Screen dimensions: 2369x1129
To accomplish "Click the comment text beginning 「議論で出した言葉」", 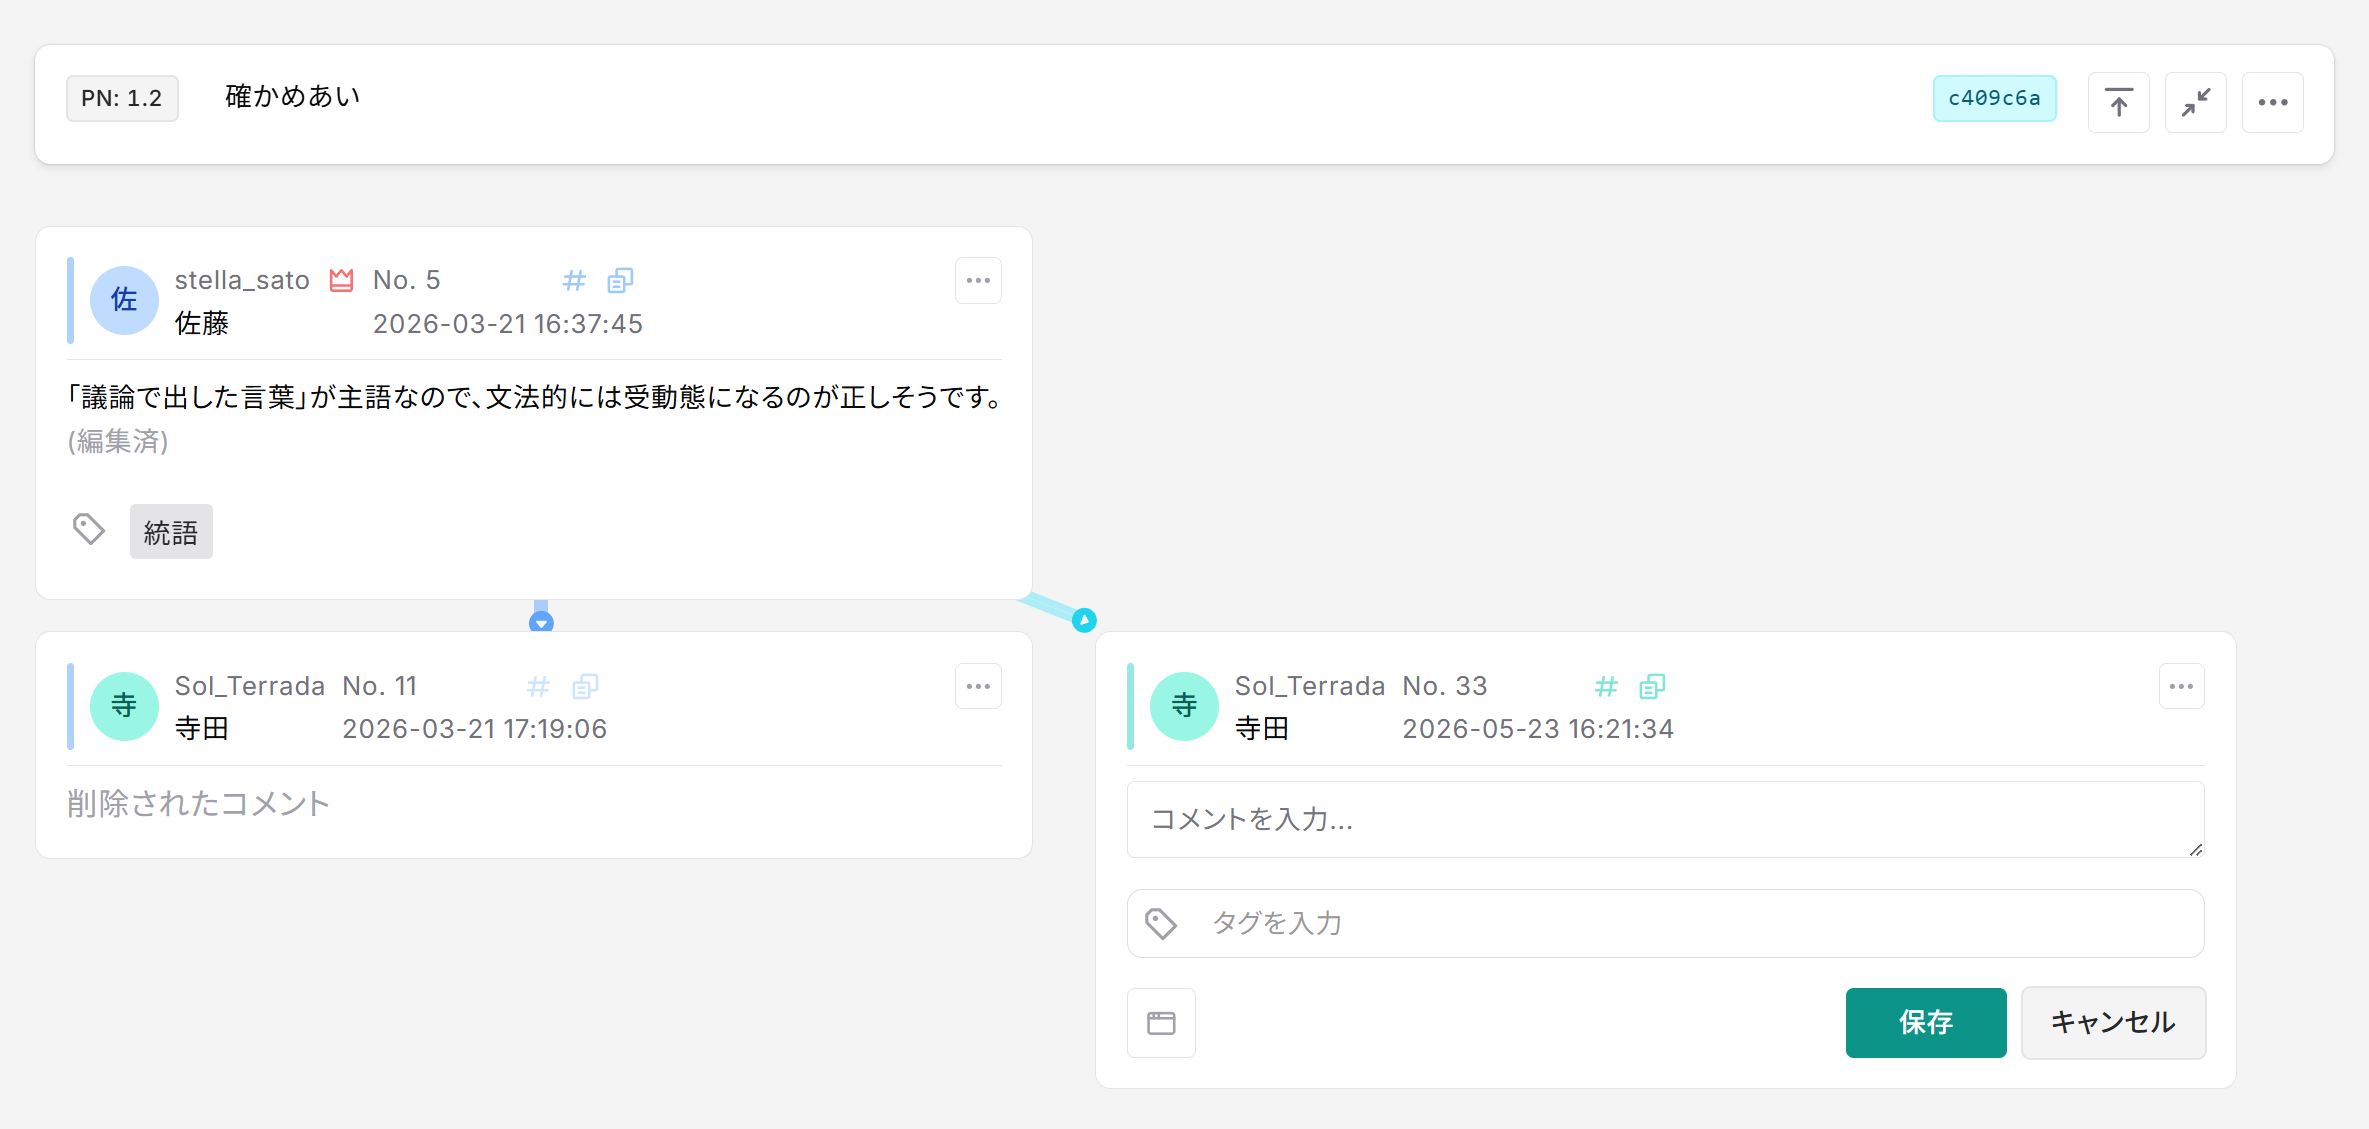I will point(534,398).
